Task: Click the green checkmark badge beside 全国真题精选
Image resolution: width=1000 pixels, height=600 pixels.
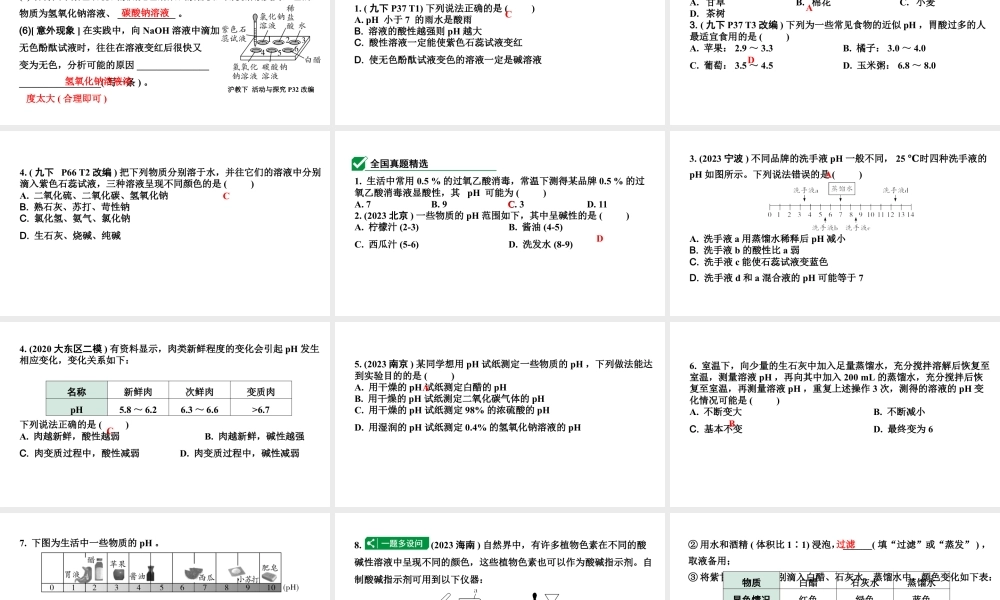Action: click(x=357, y=162)
